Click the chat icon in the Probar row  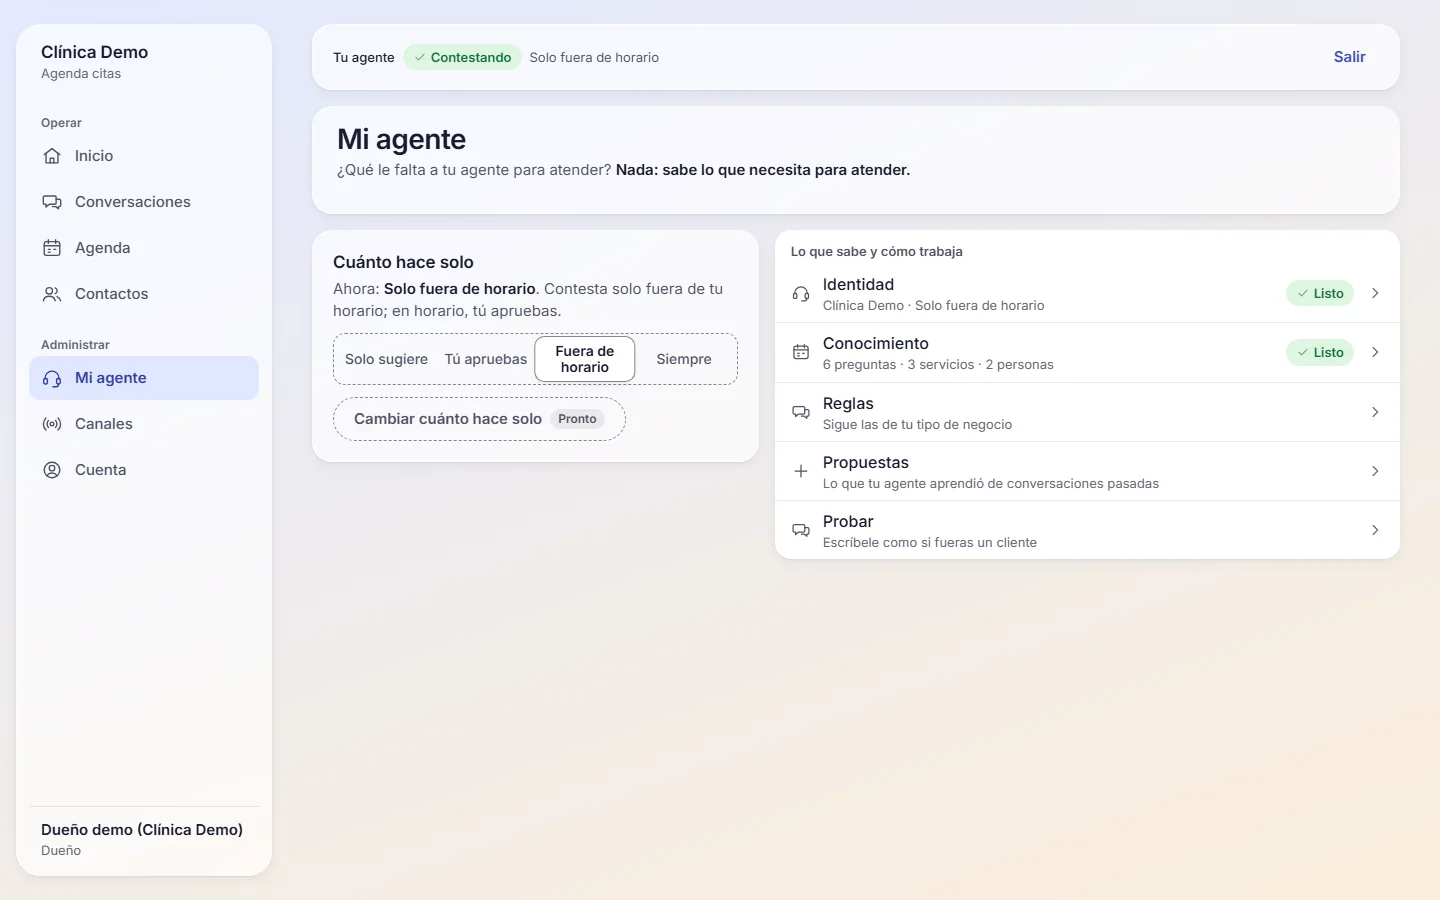click(x=801, y=530)
